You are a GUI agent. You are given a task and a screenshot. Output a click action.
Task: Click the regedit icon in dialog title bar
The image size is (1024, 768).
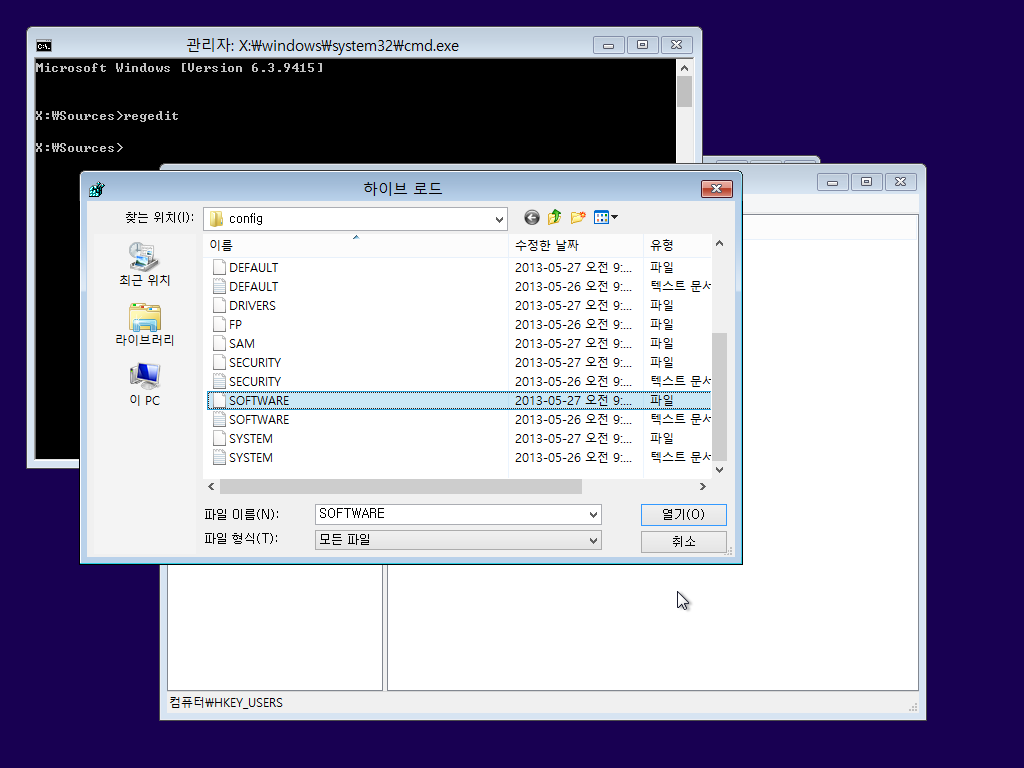(x=97, y=189)
